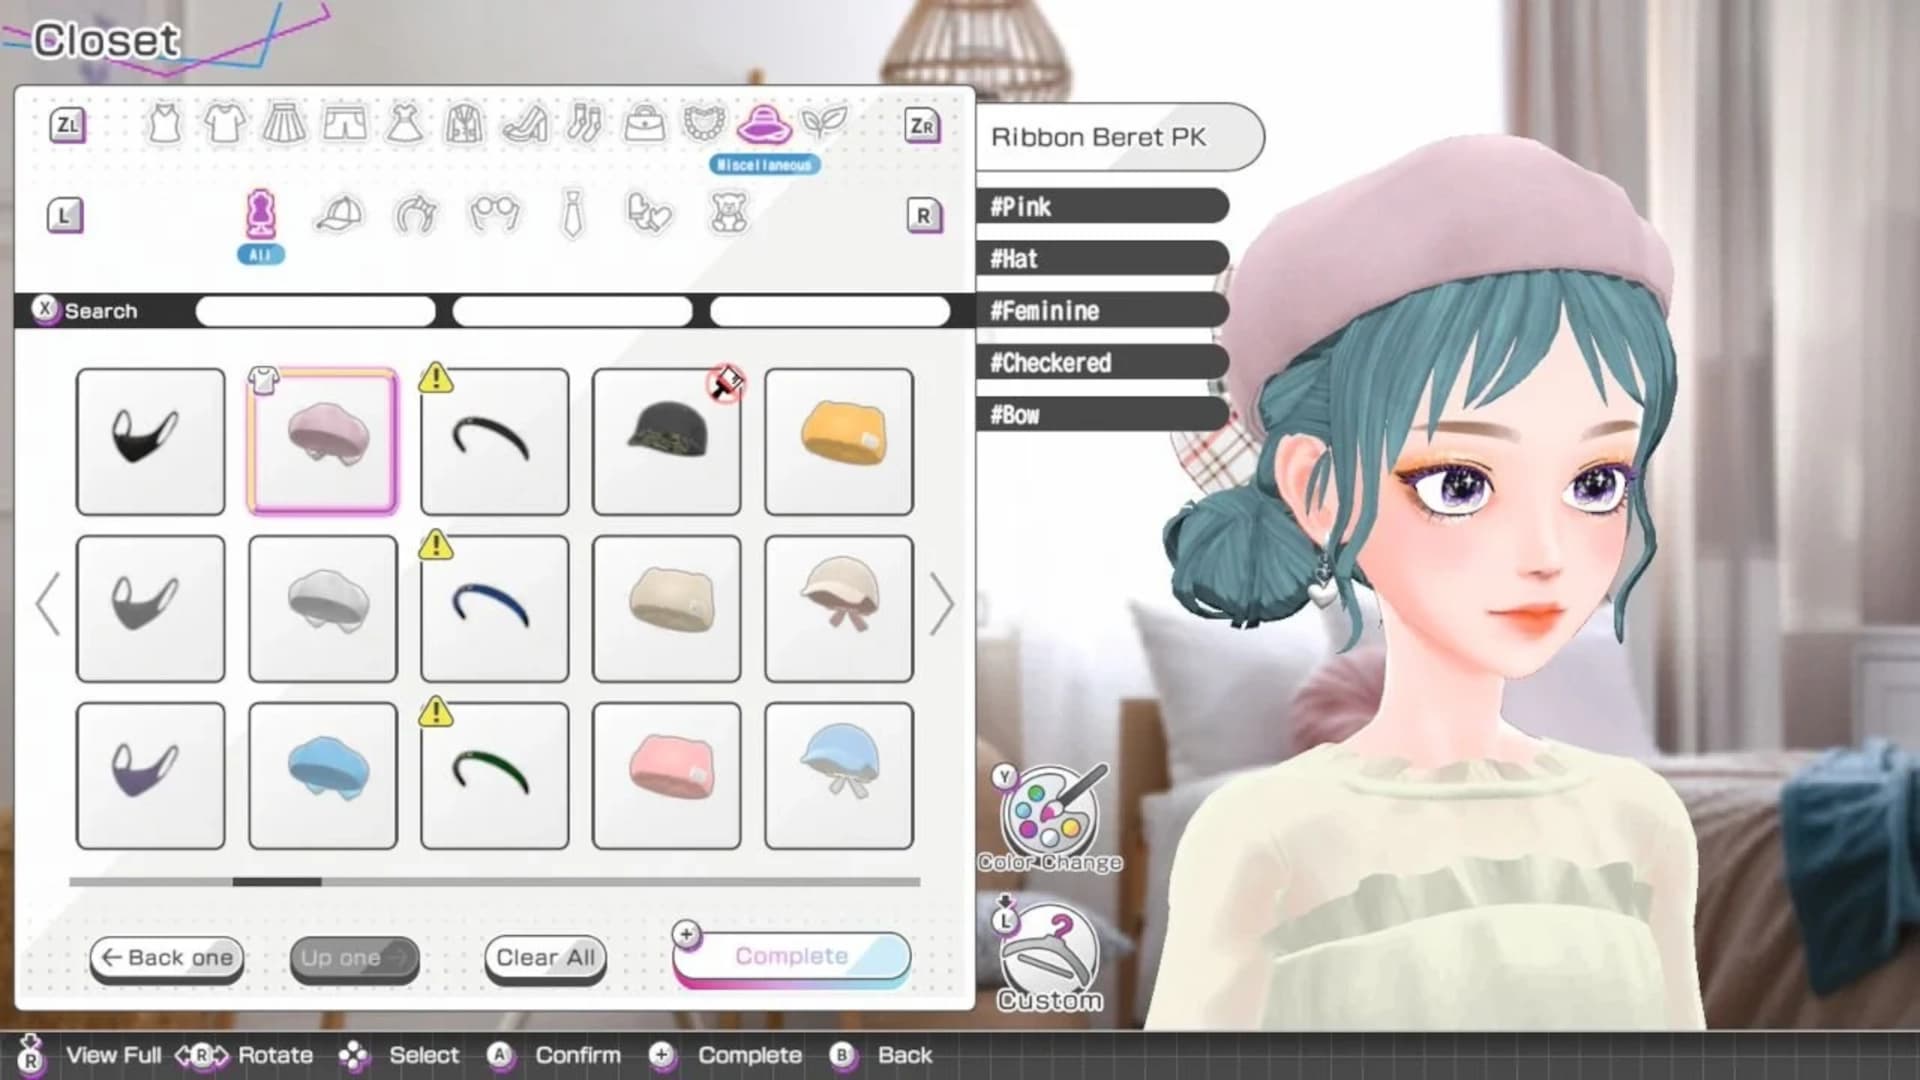
Task: Select the black camo cap item
Action: pyautogui.click(x=667, y=442)
